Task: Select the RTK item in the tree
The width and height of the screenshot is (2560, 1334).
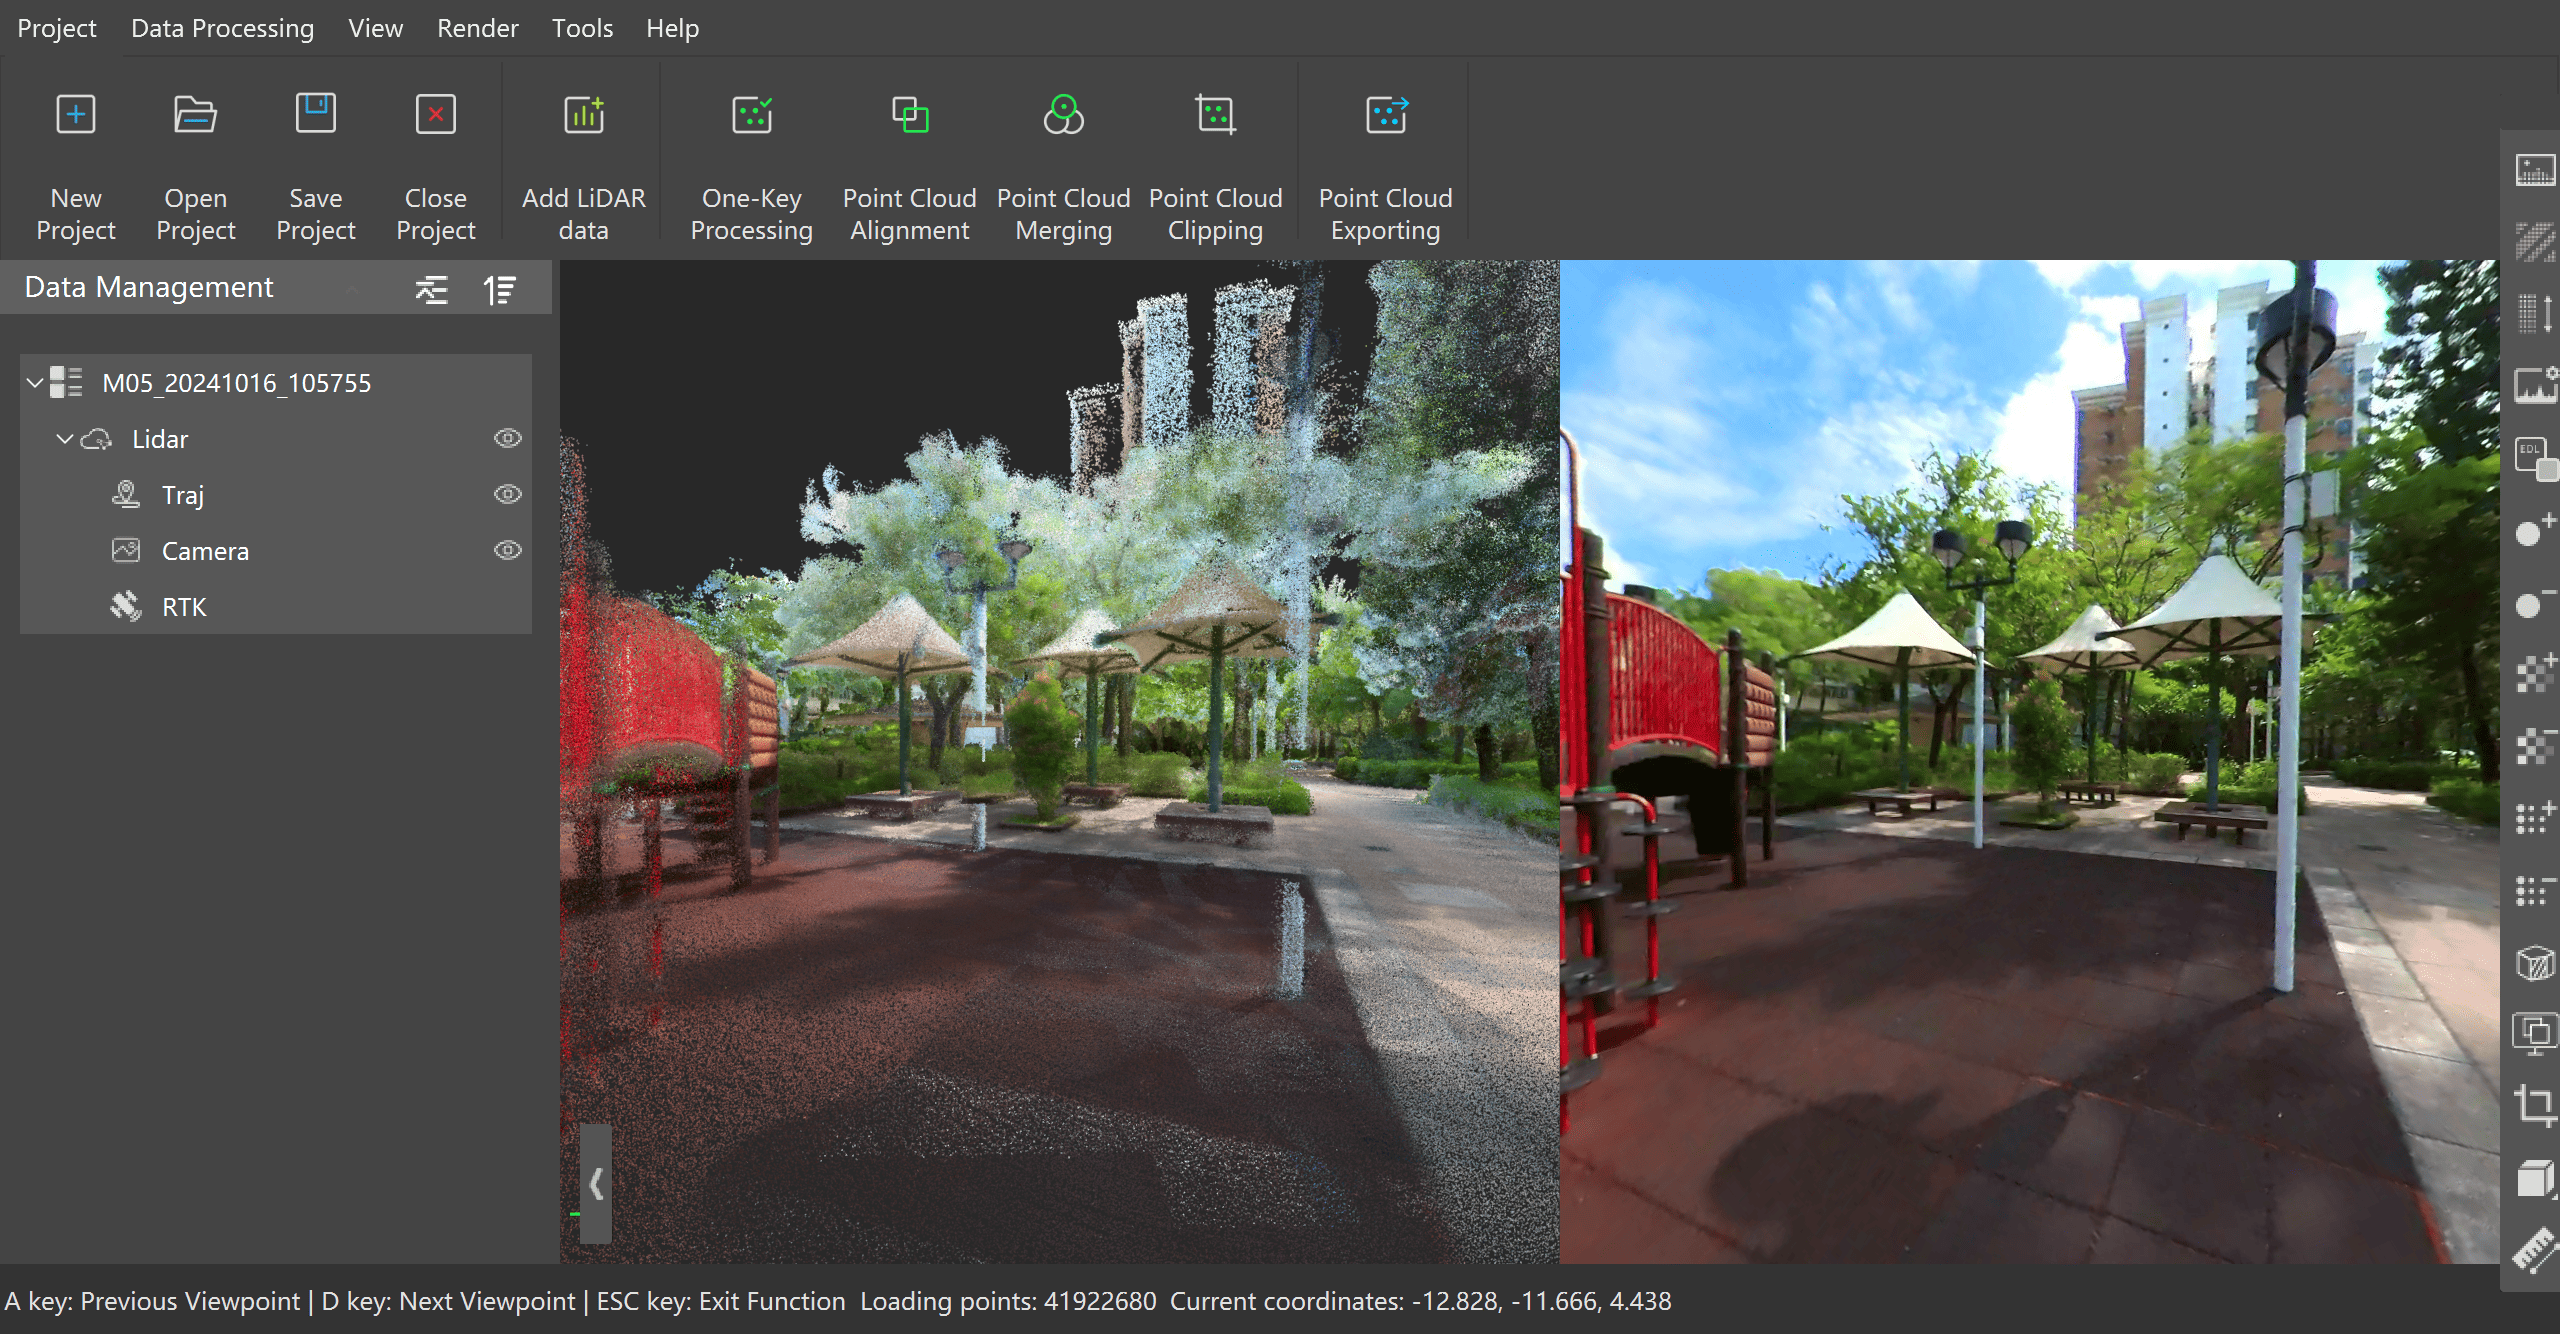Action: pos(184,607)
